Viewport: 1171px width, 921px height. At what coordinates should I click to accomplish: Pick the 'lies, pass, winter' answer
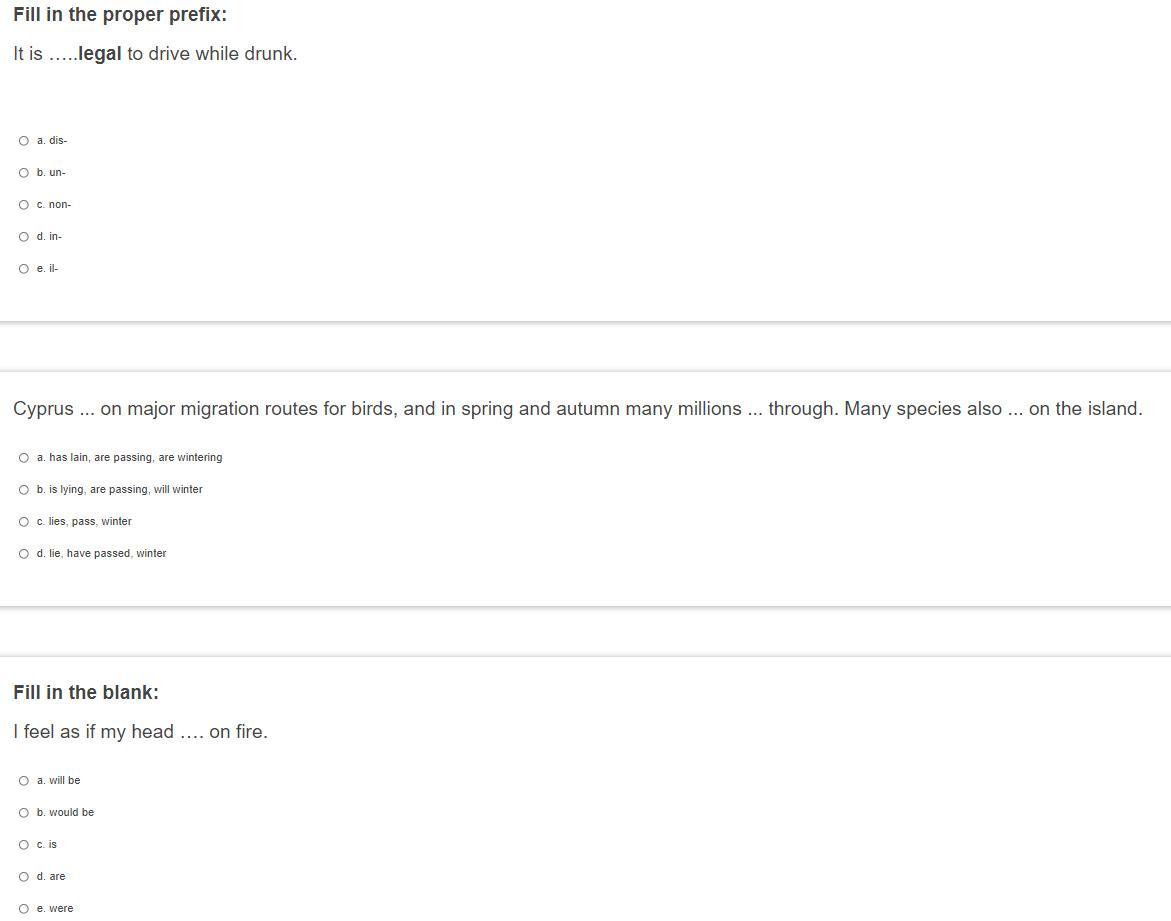pyautogui.click(x=24, y=522)
